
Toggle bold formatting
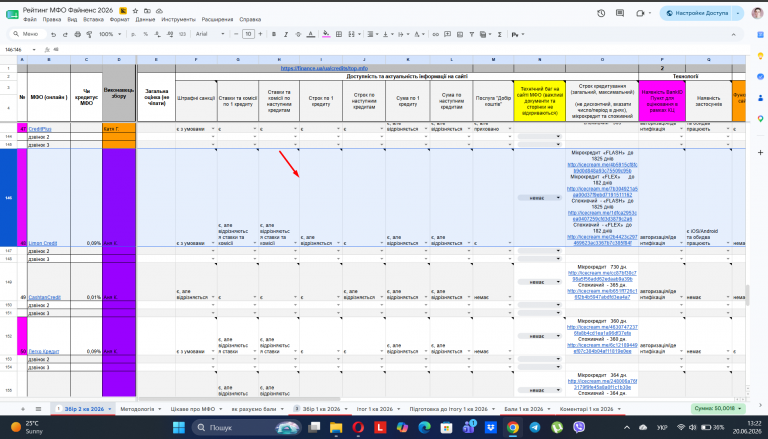(x=274, y=34)
